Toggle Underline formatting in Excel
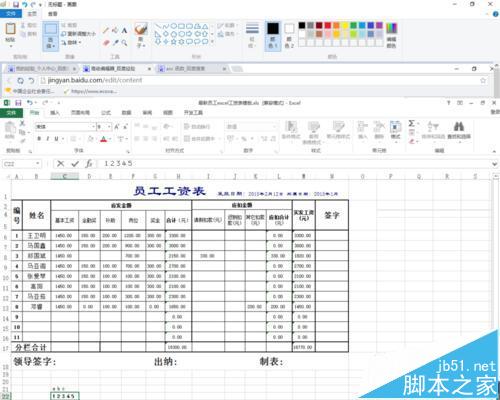 [56, 139]
